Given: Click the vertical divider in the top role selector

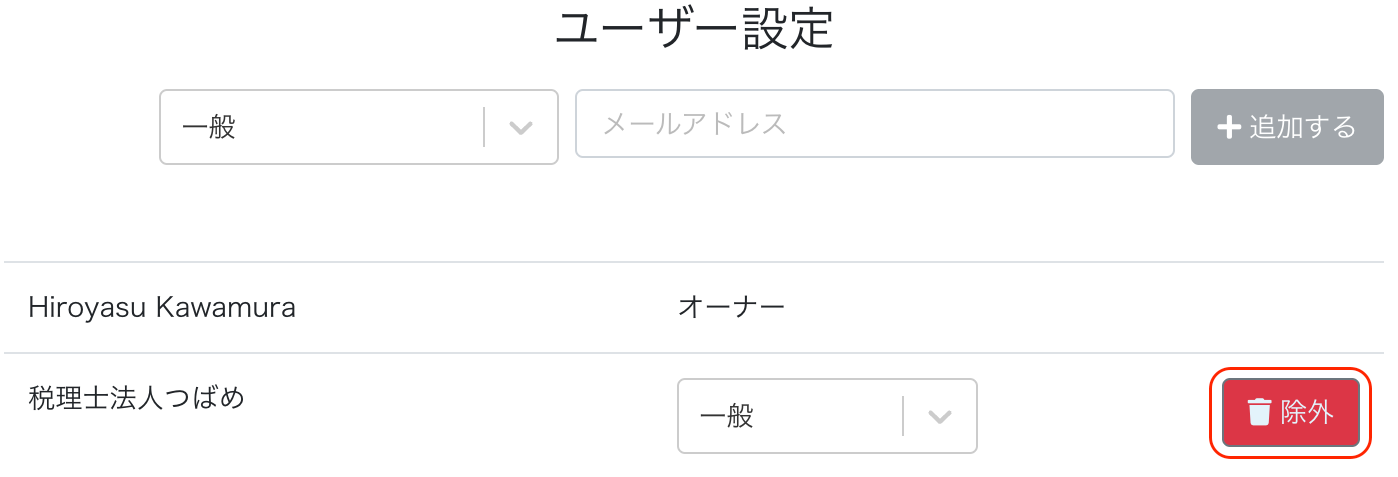Looking at the screenshot, I should click(485, 127).
